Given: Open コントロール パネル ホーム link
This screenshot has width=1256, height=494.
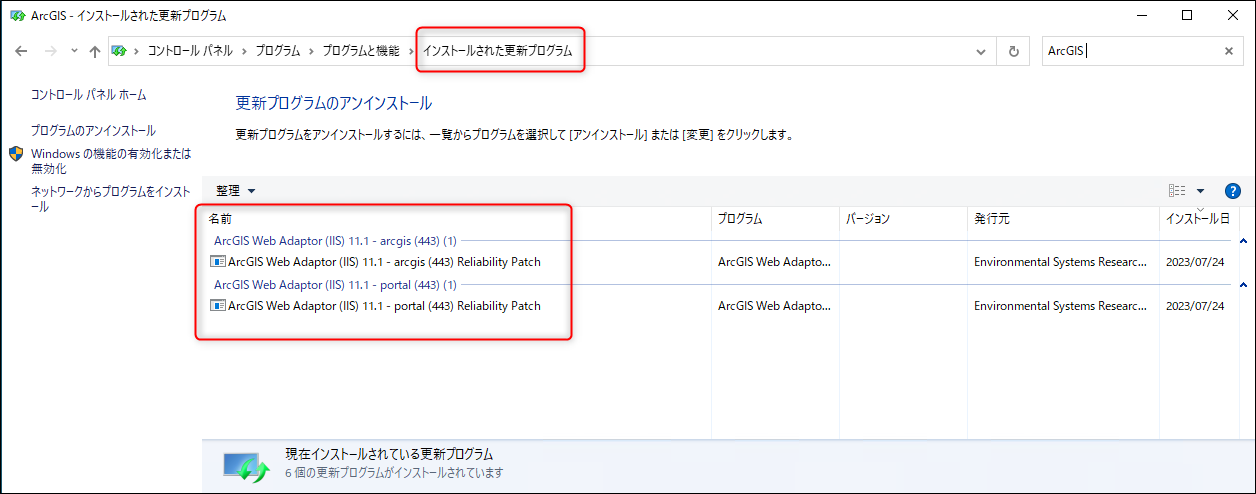Looking at the screenshot, I should point(88,95).
